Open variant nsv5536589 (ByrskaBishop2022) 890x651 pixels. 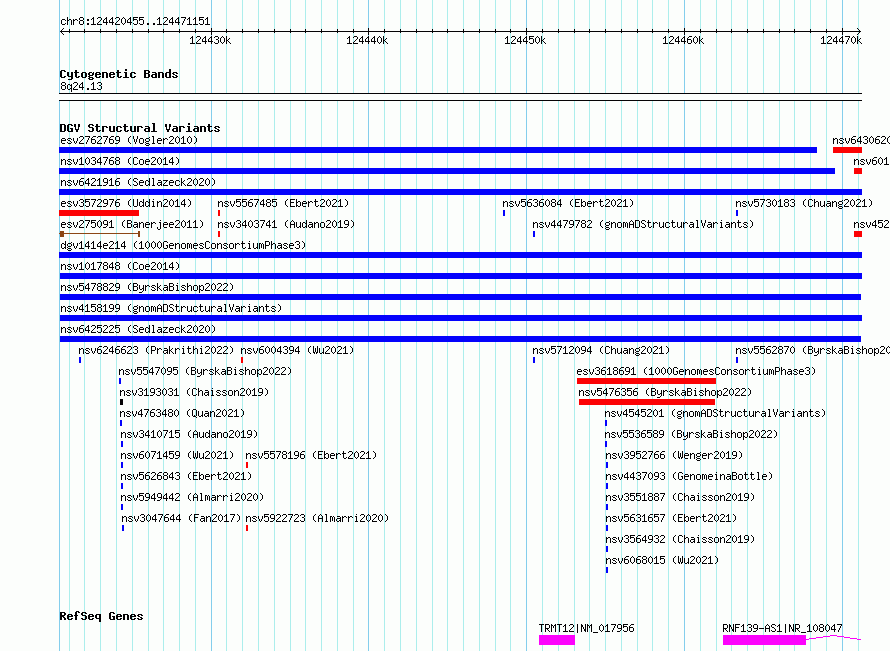coord(691,434)
